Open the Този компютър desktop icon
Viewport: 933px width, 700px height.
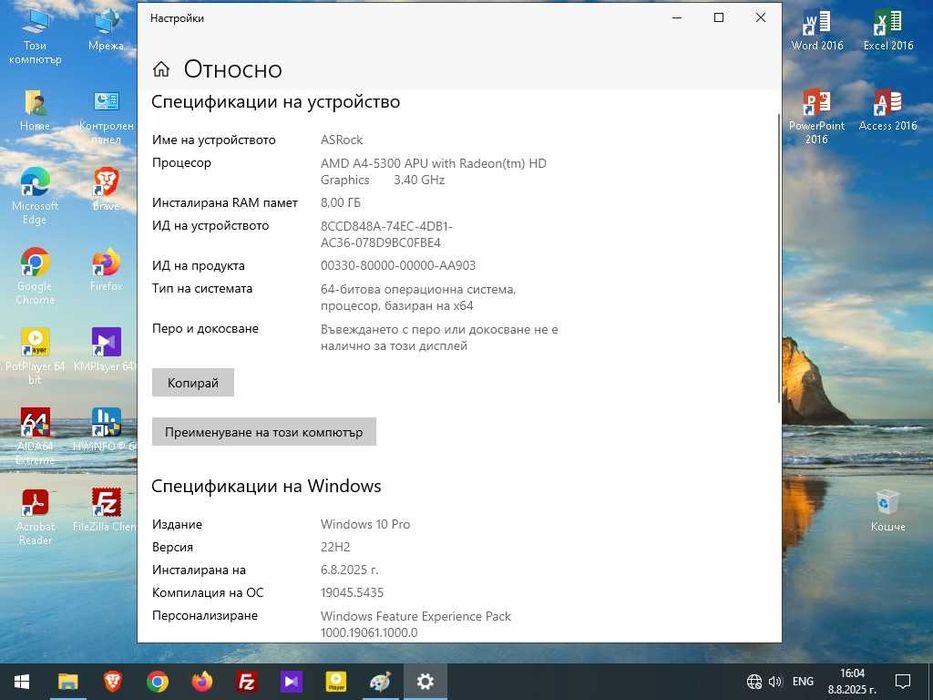(35, 36)
